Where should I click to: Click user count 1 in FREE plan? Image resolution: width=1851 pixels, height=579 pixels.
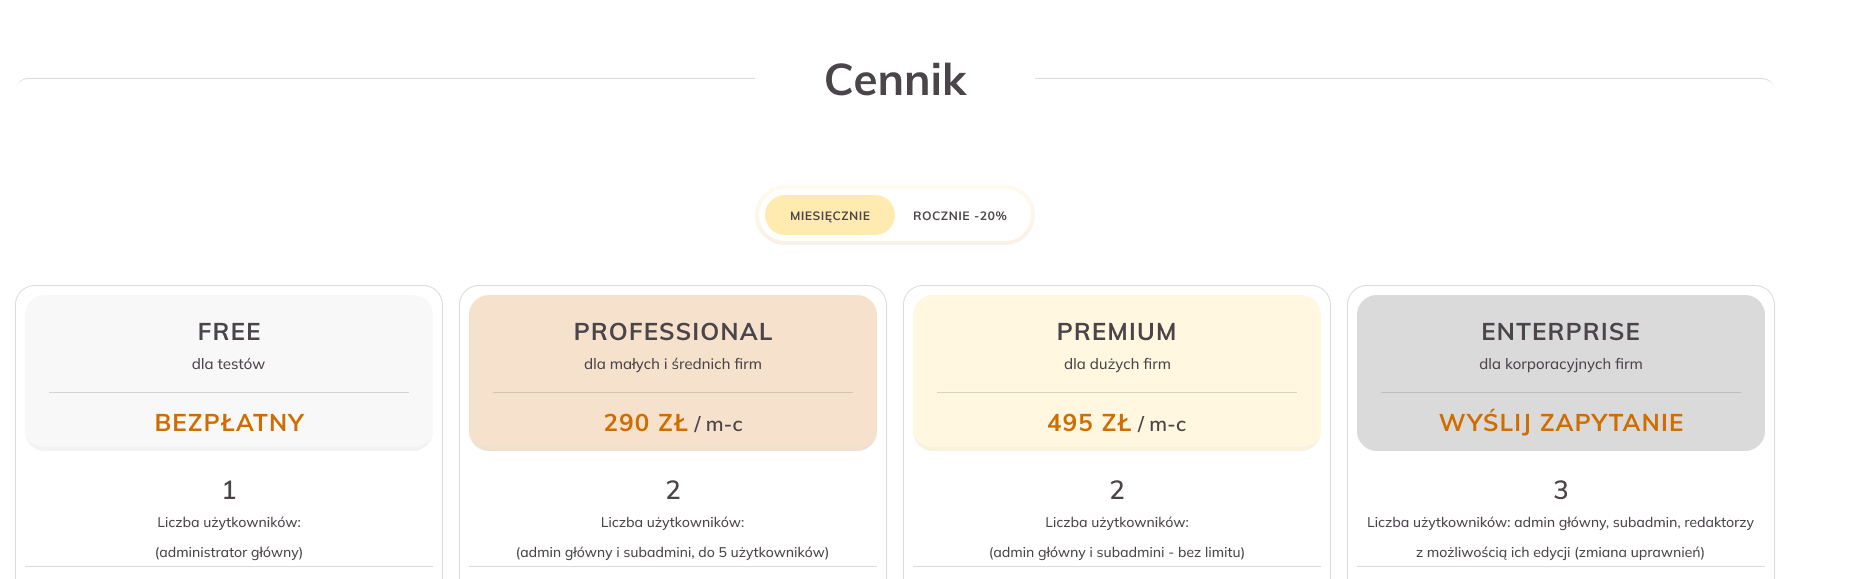pos(229,490)
